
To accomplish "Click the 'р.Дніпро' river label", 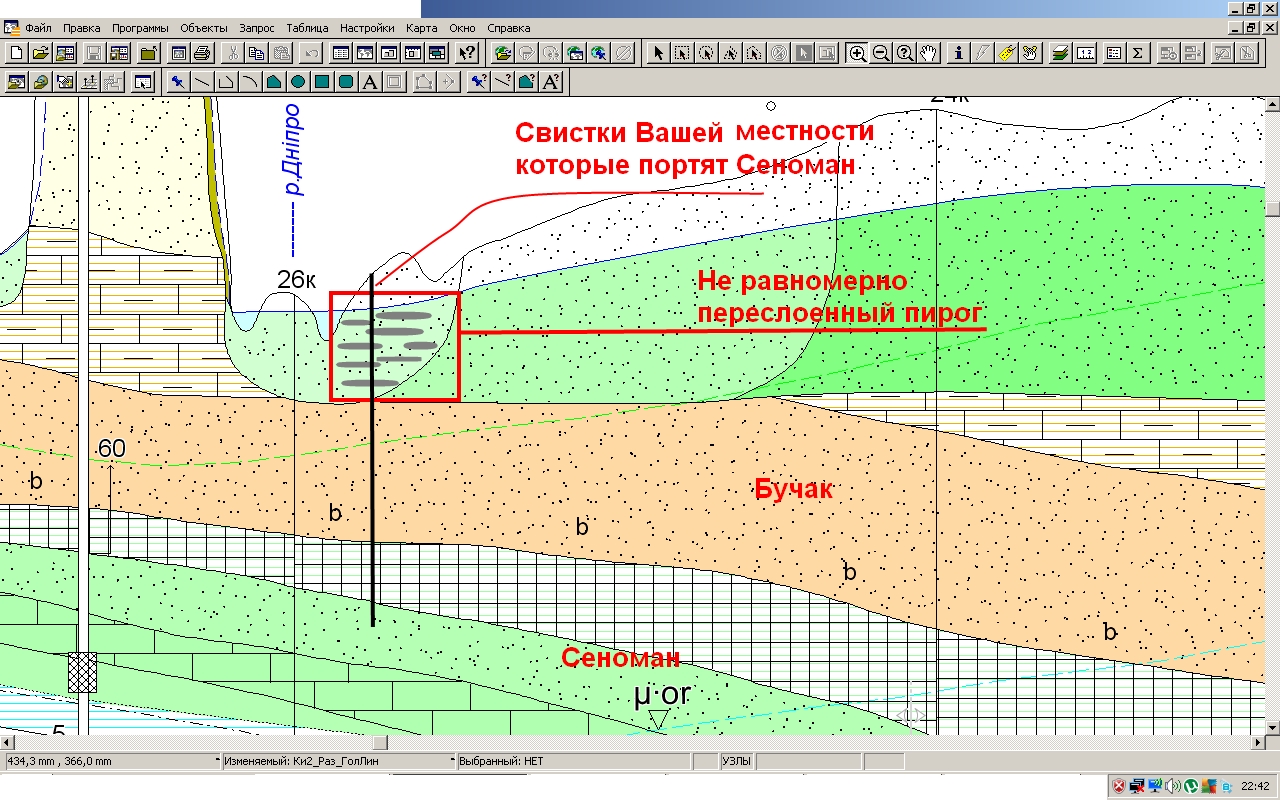I will point(292,149).
